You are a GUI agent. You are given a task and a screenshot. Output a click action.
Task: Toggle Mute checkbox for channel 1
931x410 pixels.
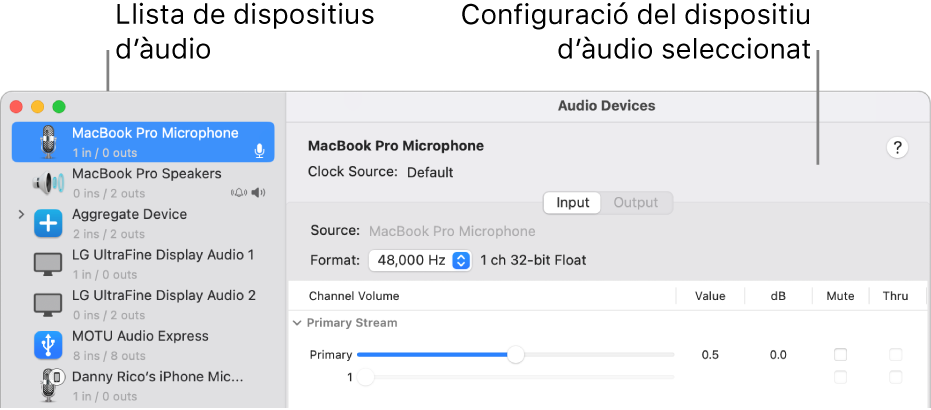coord(840,377)
